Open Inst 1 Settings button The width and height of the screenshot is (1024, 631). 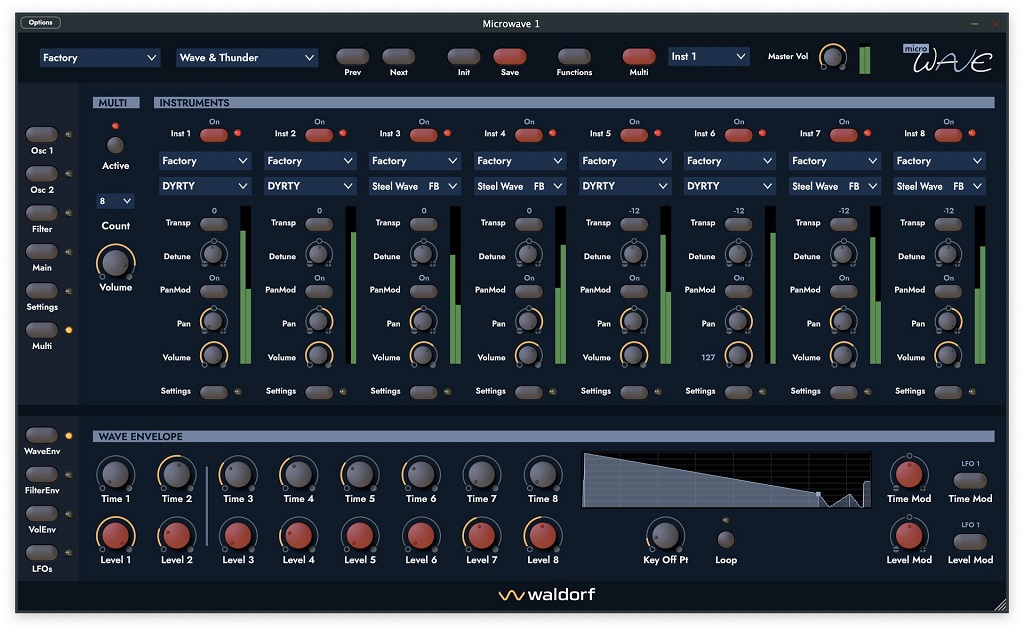tap(214, 392)
